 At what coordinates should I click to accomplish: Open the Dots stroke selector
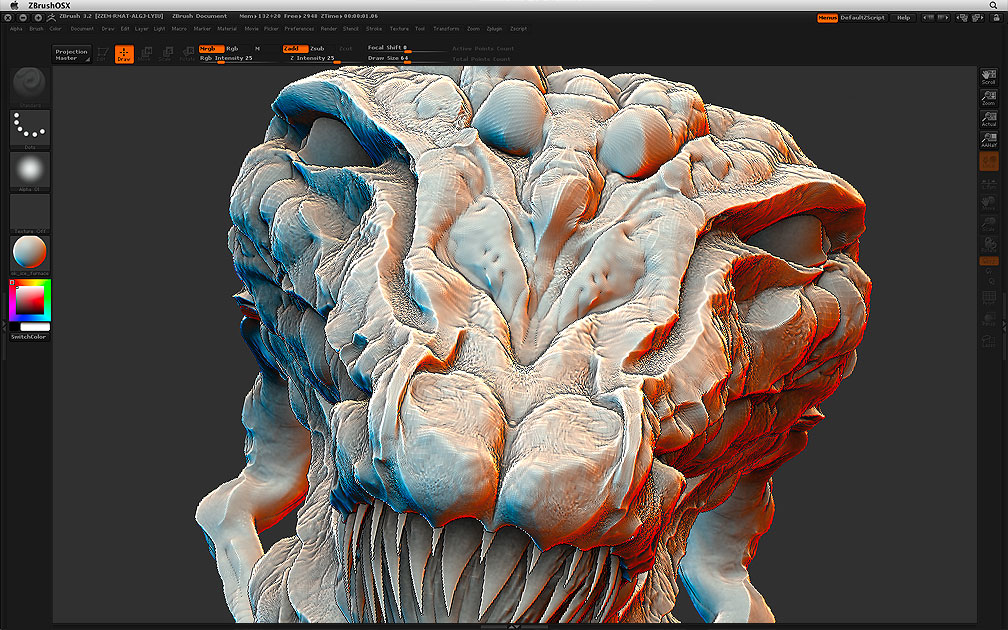30,129
